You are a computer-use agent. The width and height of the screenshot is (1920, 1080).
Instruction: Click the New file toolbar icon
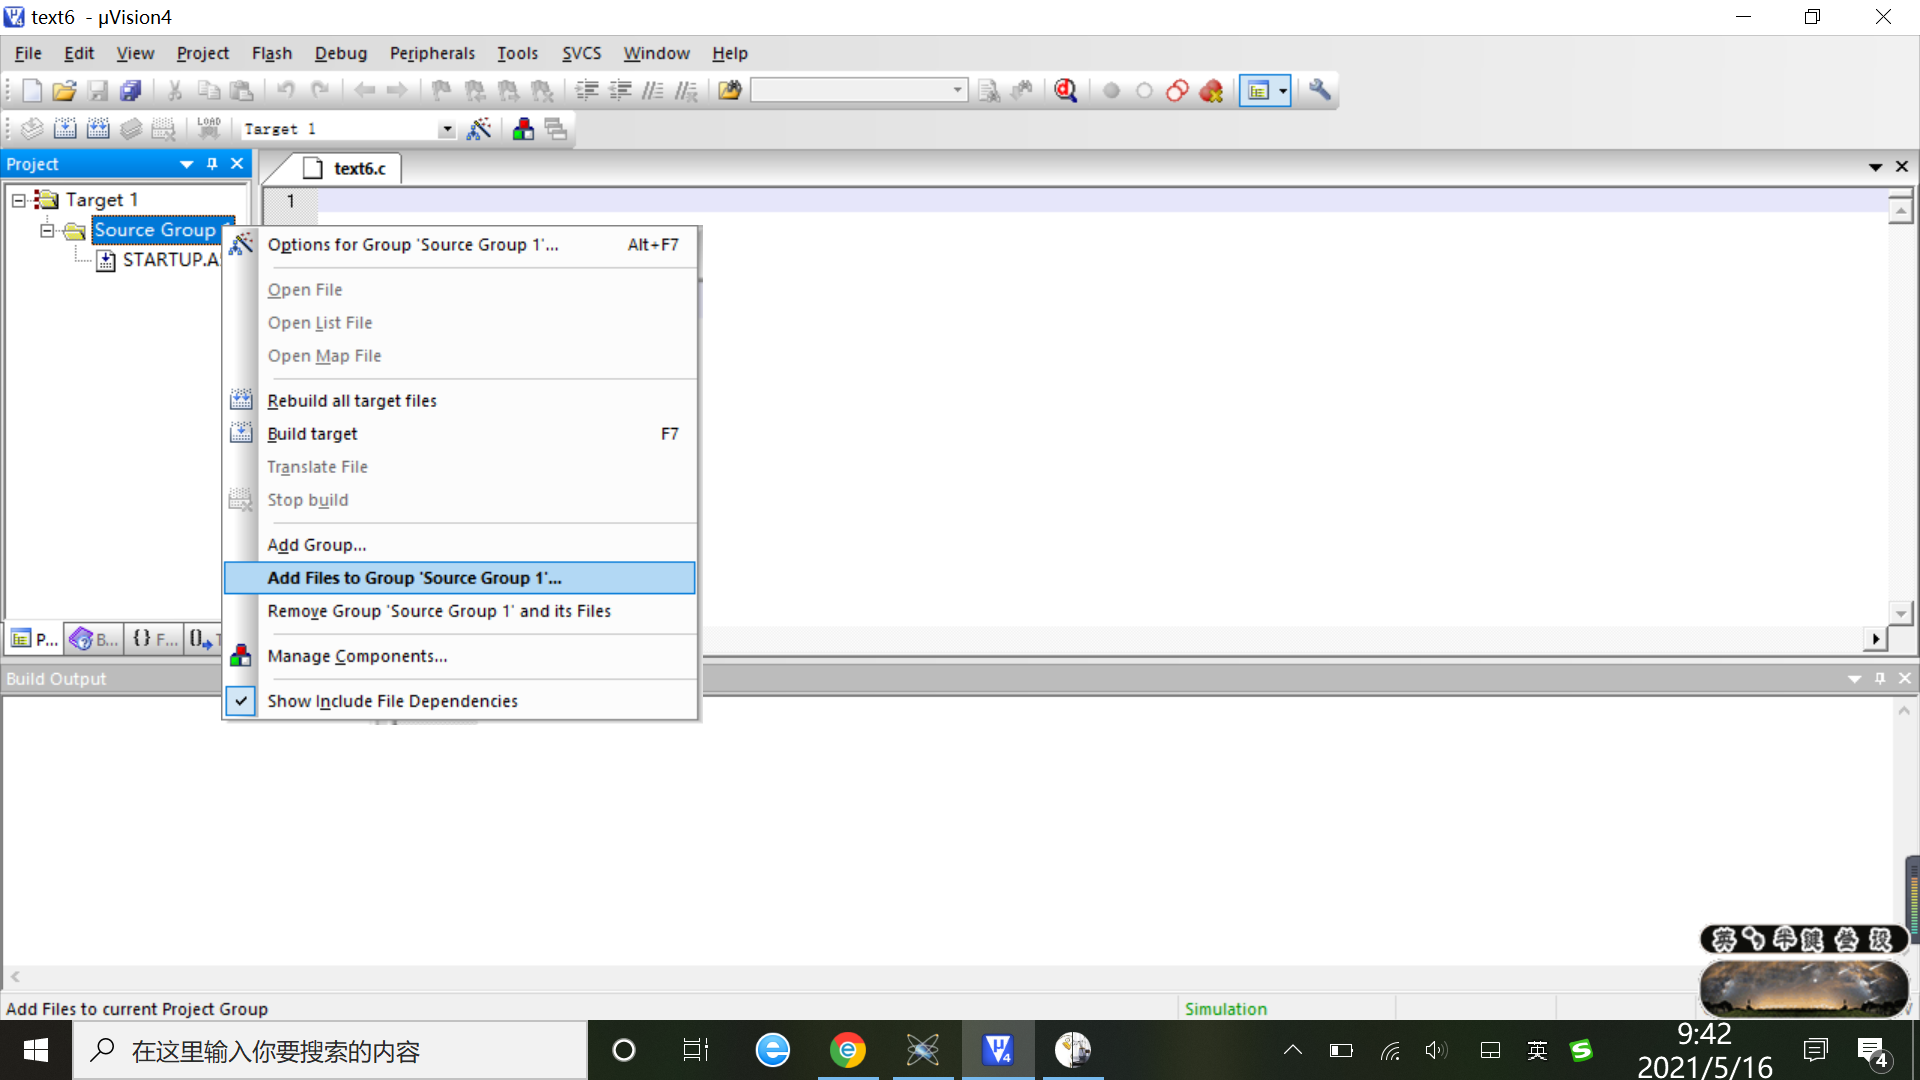pyautogui.click(x=31, y=91)
